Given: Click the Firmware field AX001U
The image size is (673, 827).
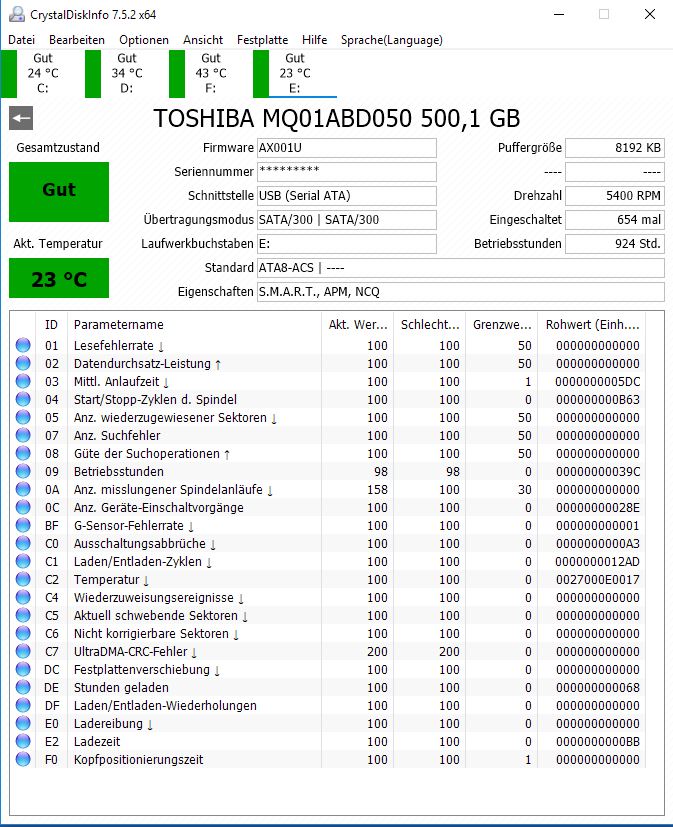Looking at the screenshot, I should point(347,148).
